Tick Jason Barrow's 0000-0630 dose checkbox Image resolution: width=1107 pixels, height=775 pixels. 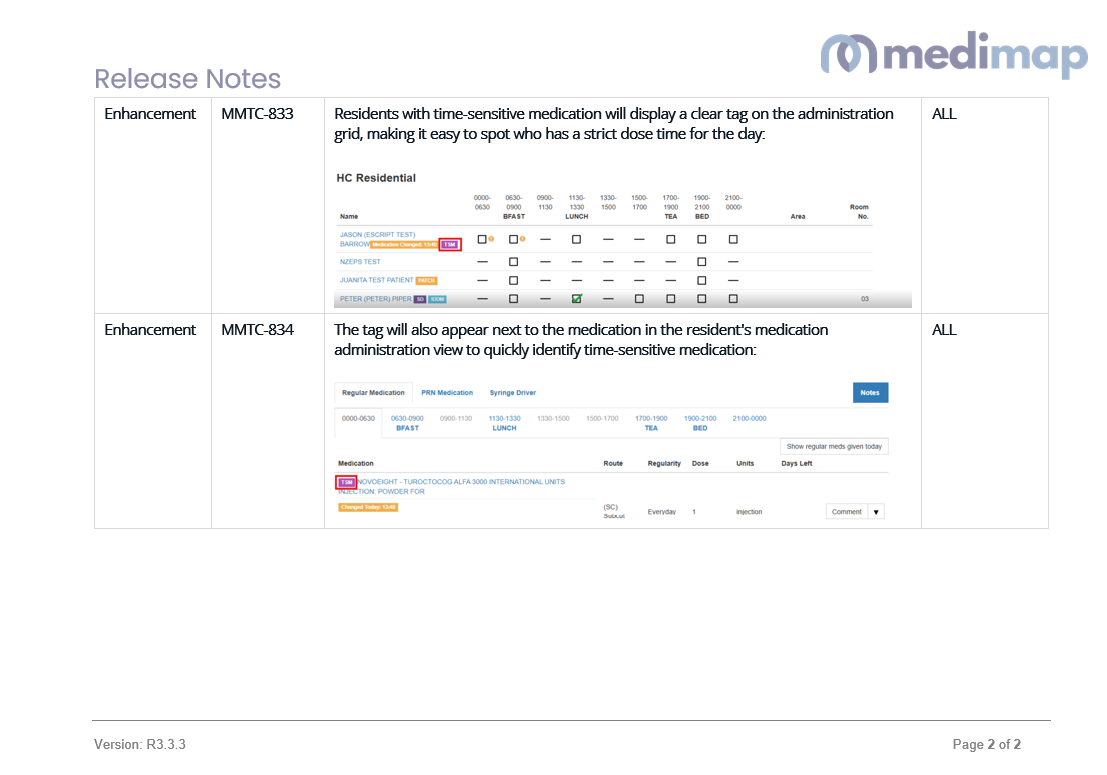pyautogui.click(x=481, y=239)
